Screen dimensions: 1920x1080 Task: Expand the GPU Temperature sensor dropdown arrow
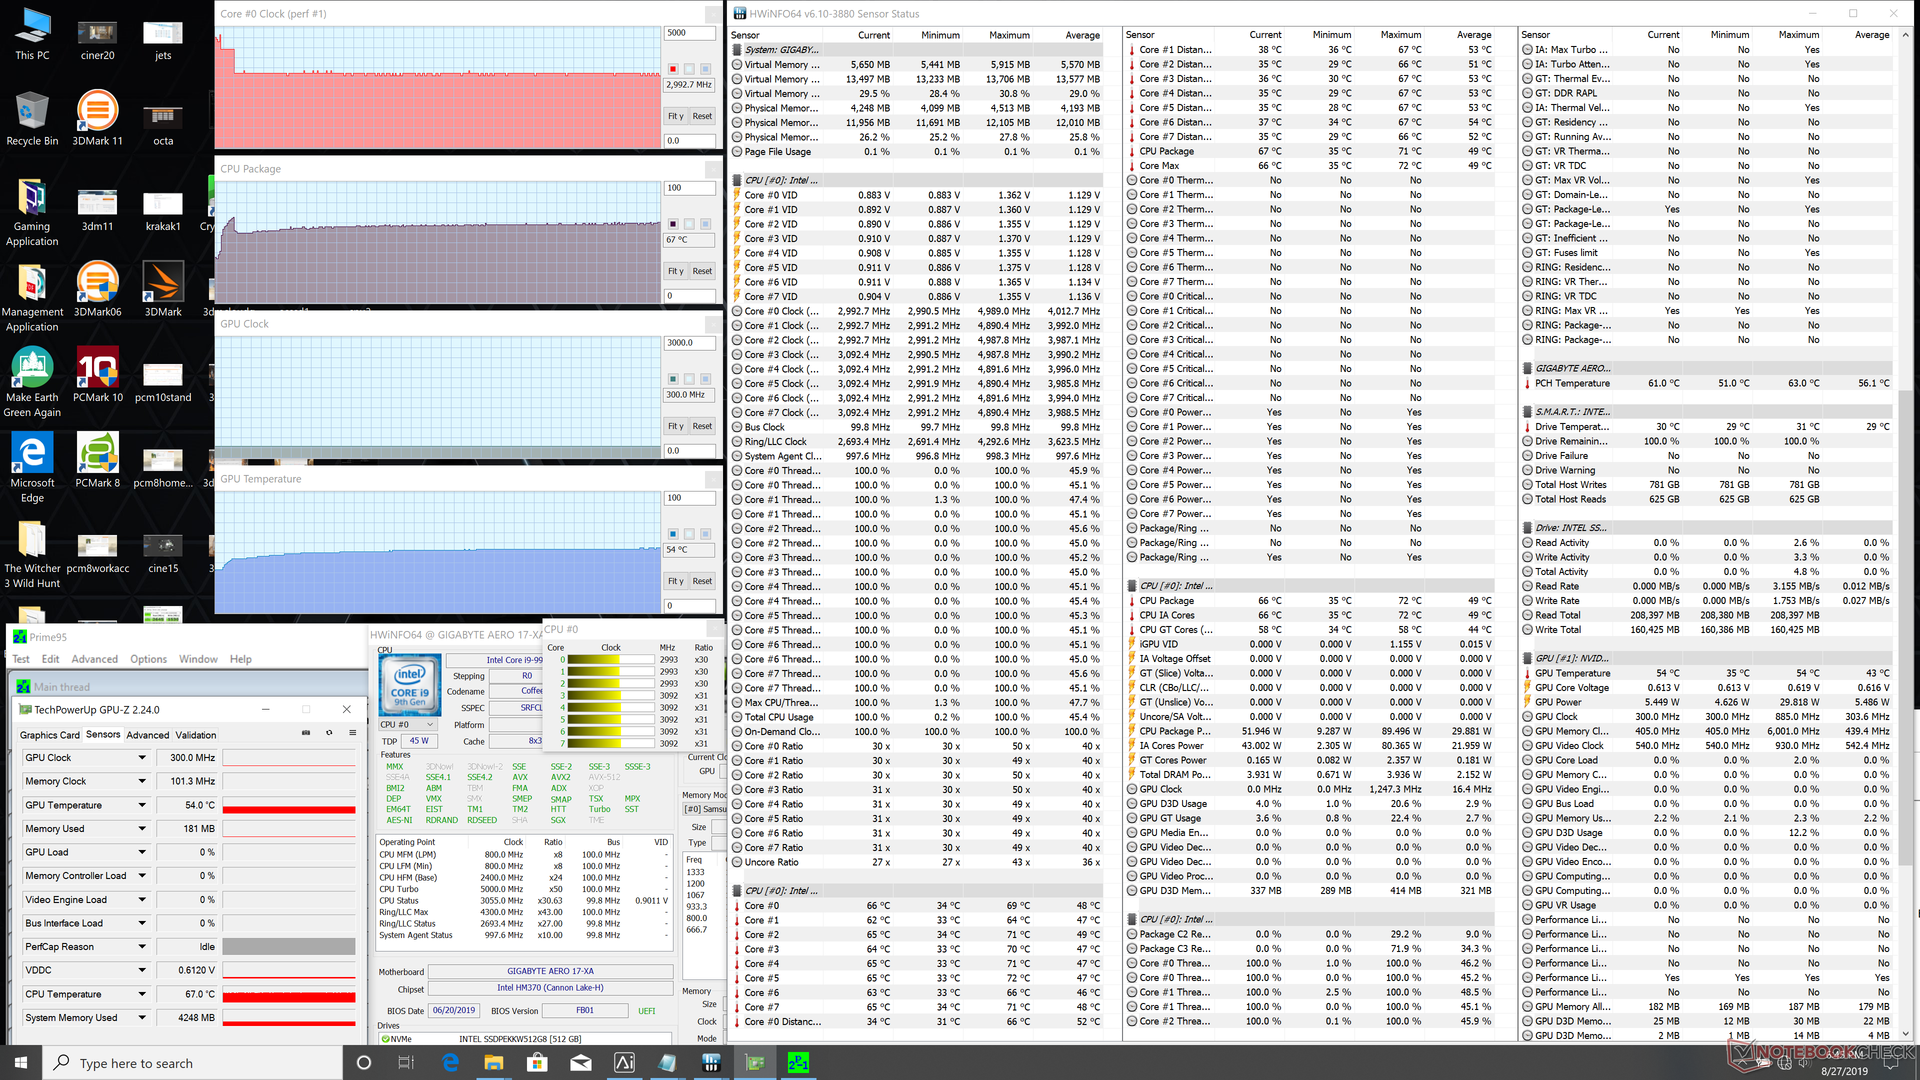(x=142, y=805)
